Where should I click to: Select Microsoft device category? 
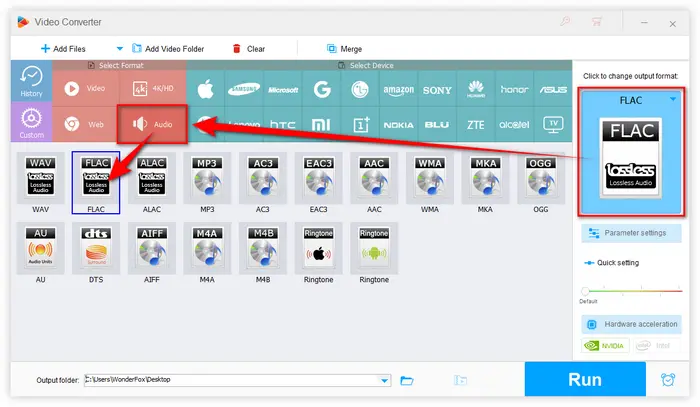coord(283,89)
